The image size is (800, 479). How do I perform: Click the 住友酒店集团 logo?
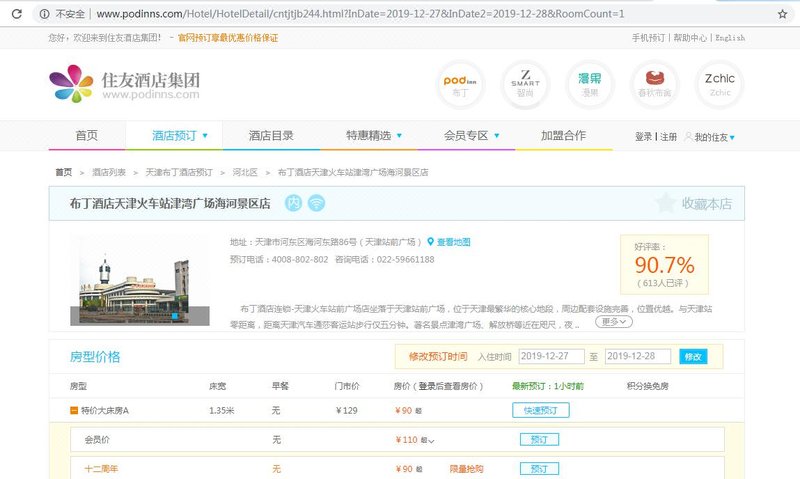125,84
